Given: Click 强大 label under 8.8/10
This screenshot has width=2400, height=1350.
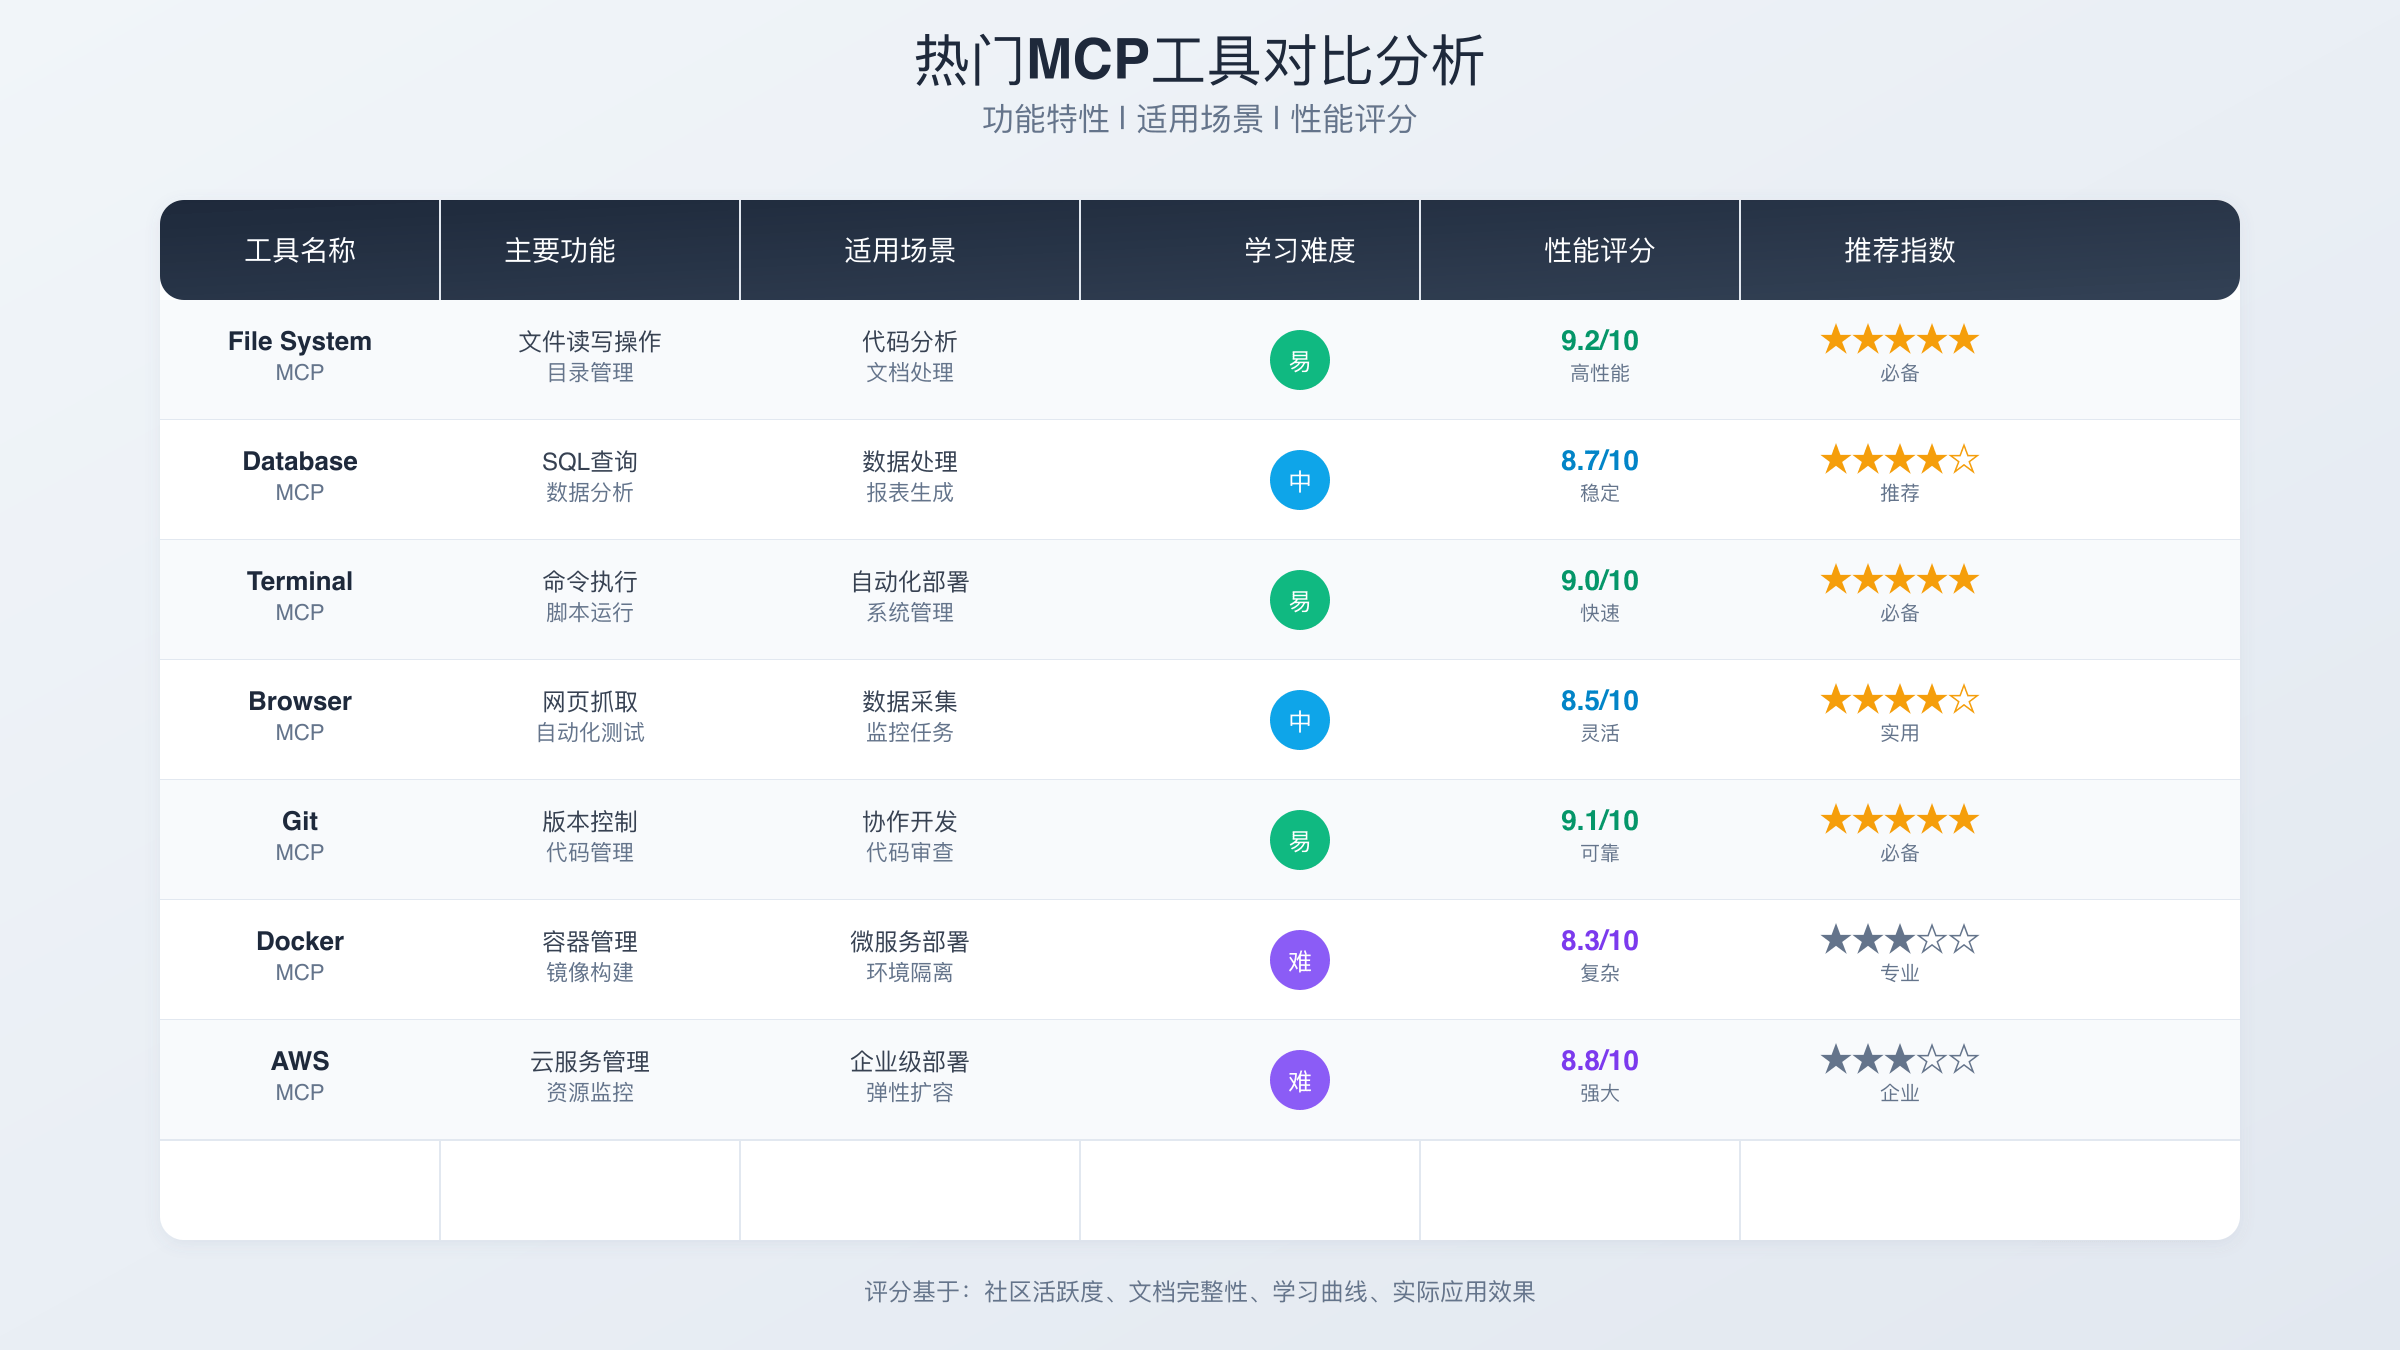Looking at the screenshot, I should pos(1599,1093).
